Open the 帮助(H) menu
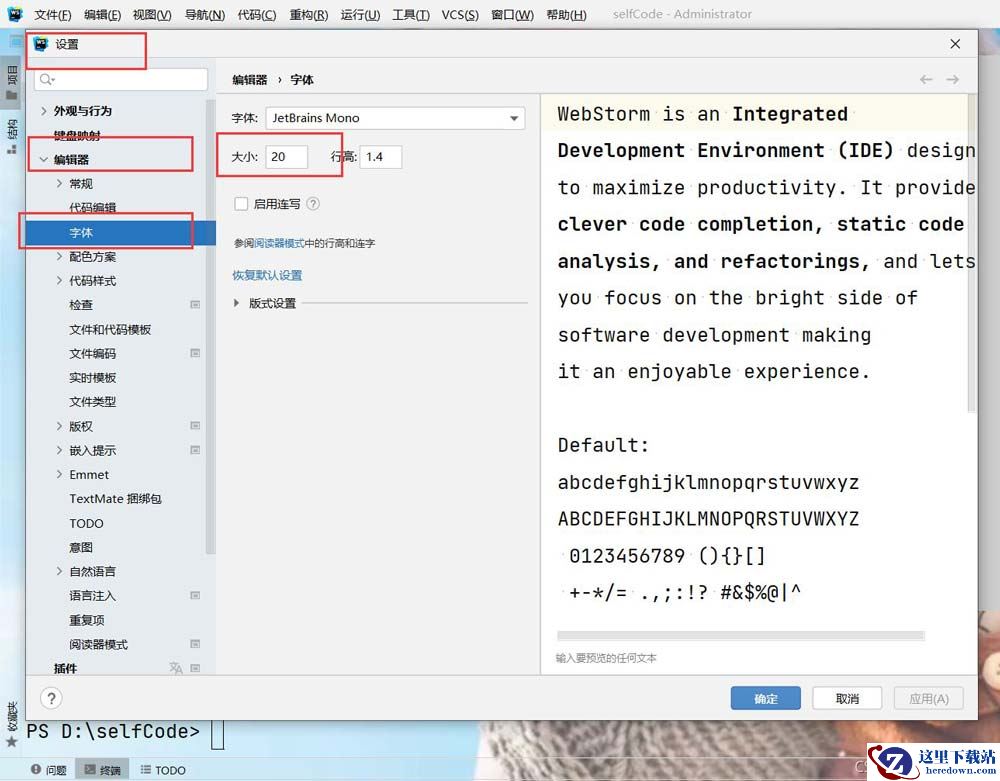The image size is (1000, 781). [566, 14]
